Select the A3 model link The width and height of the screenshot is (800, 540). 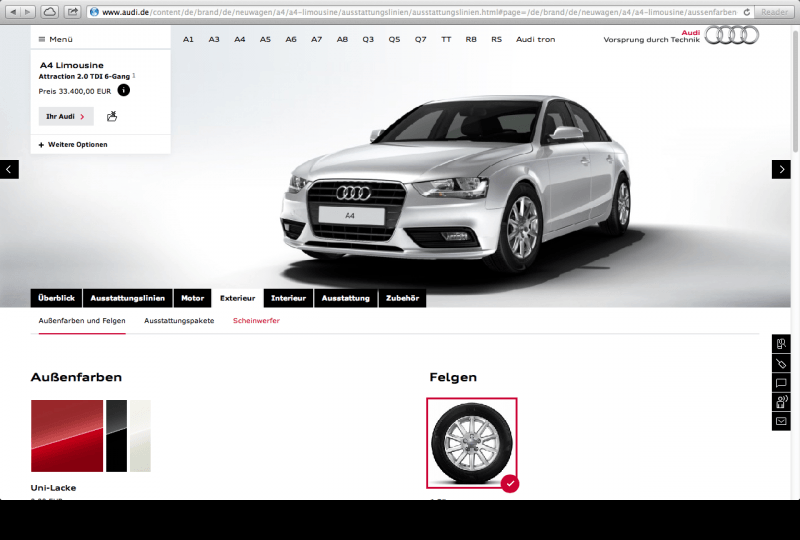click(214, 39)
